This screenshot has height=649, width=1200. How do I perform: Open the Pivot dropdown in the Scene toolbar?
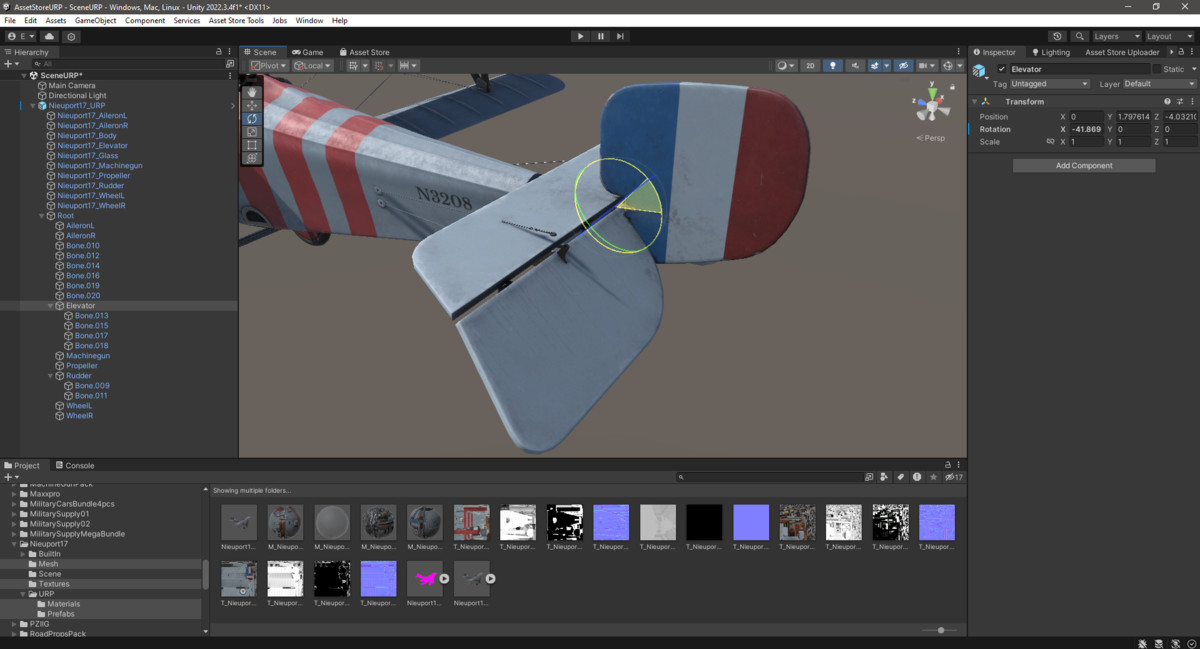tap(268, 65)
